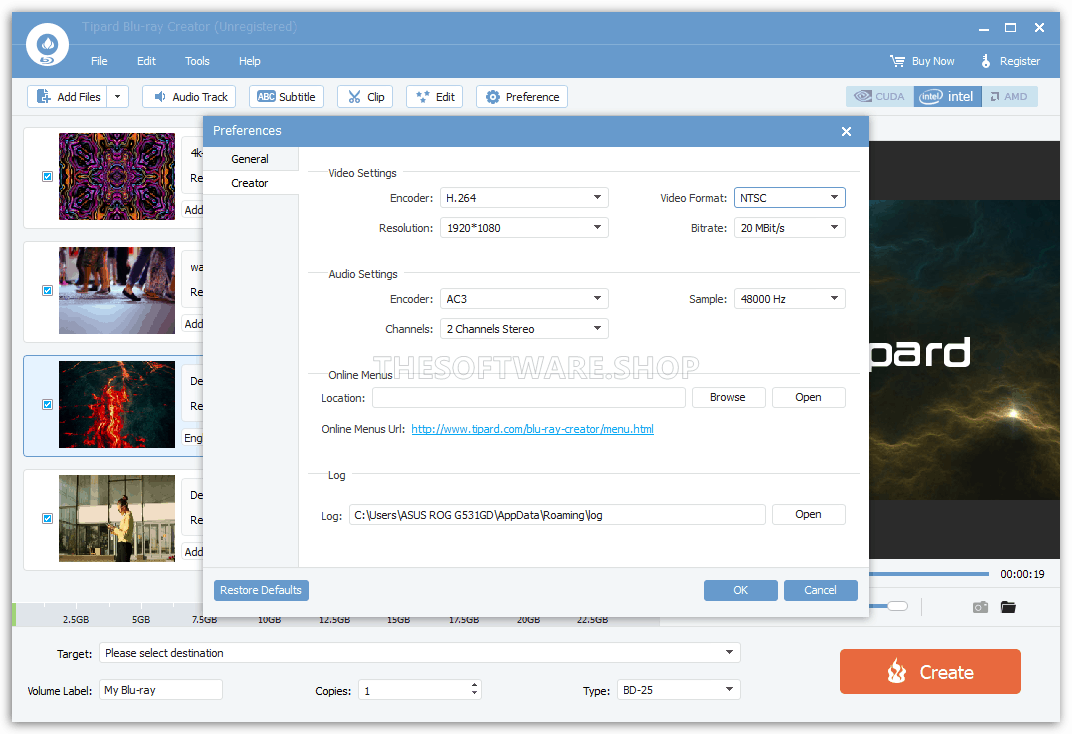Confirm preferences with OK

click(x=740, y=590)
